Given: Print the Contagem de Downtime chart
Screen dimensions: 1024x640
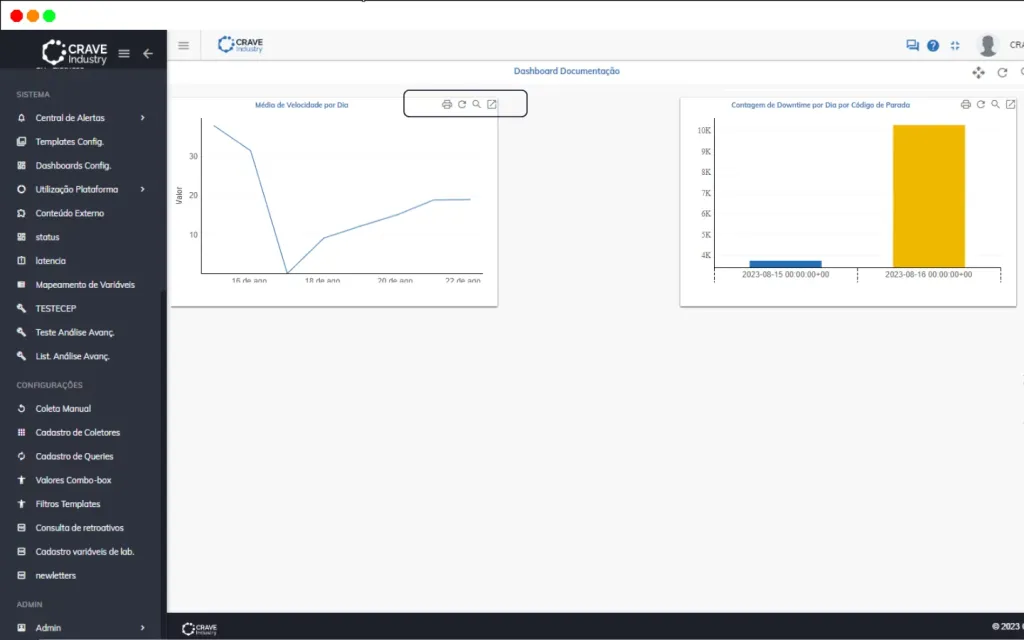Looking at the screenshot, I should [x=966, y=104].
